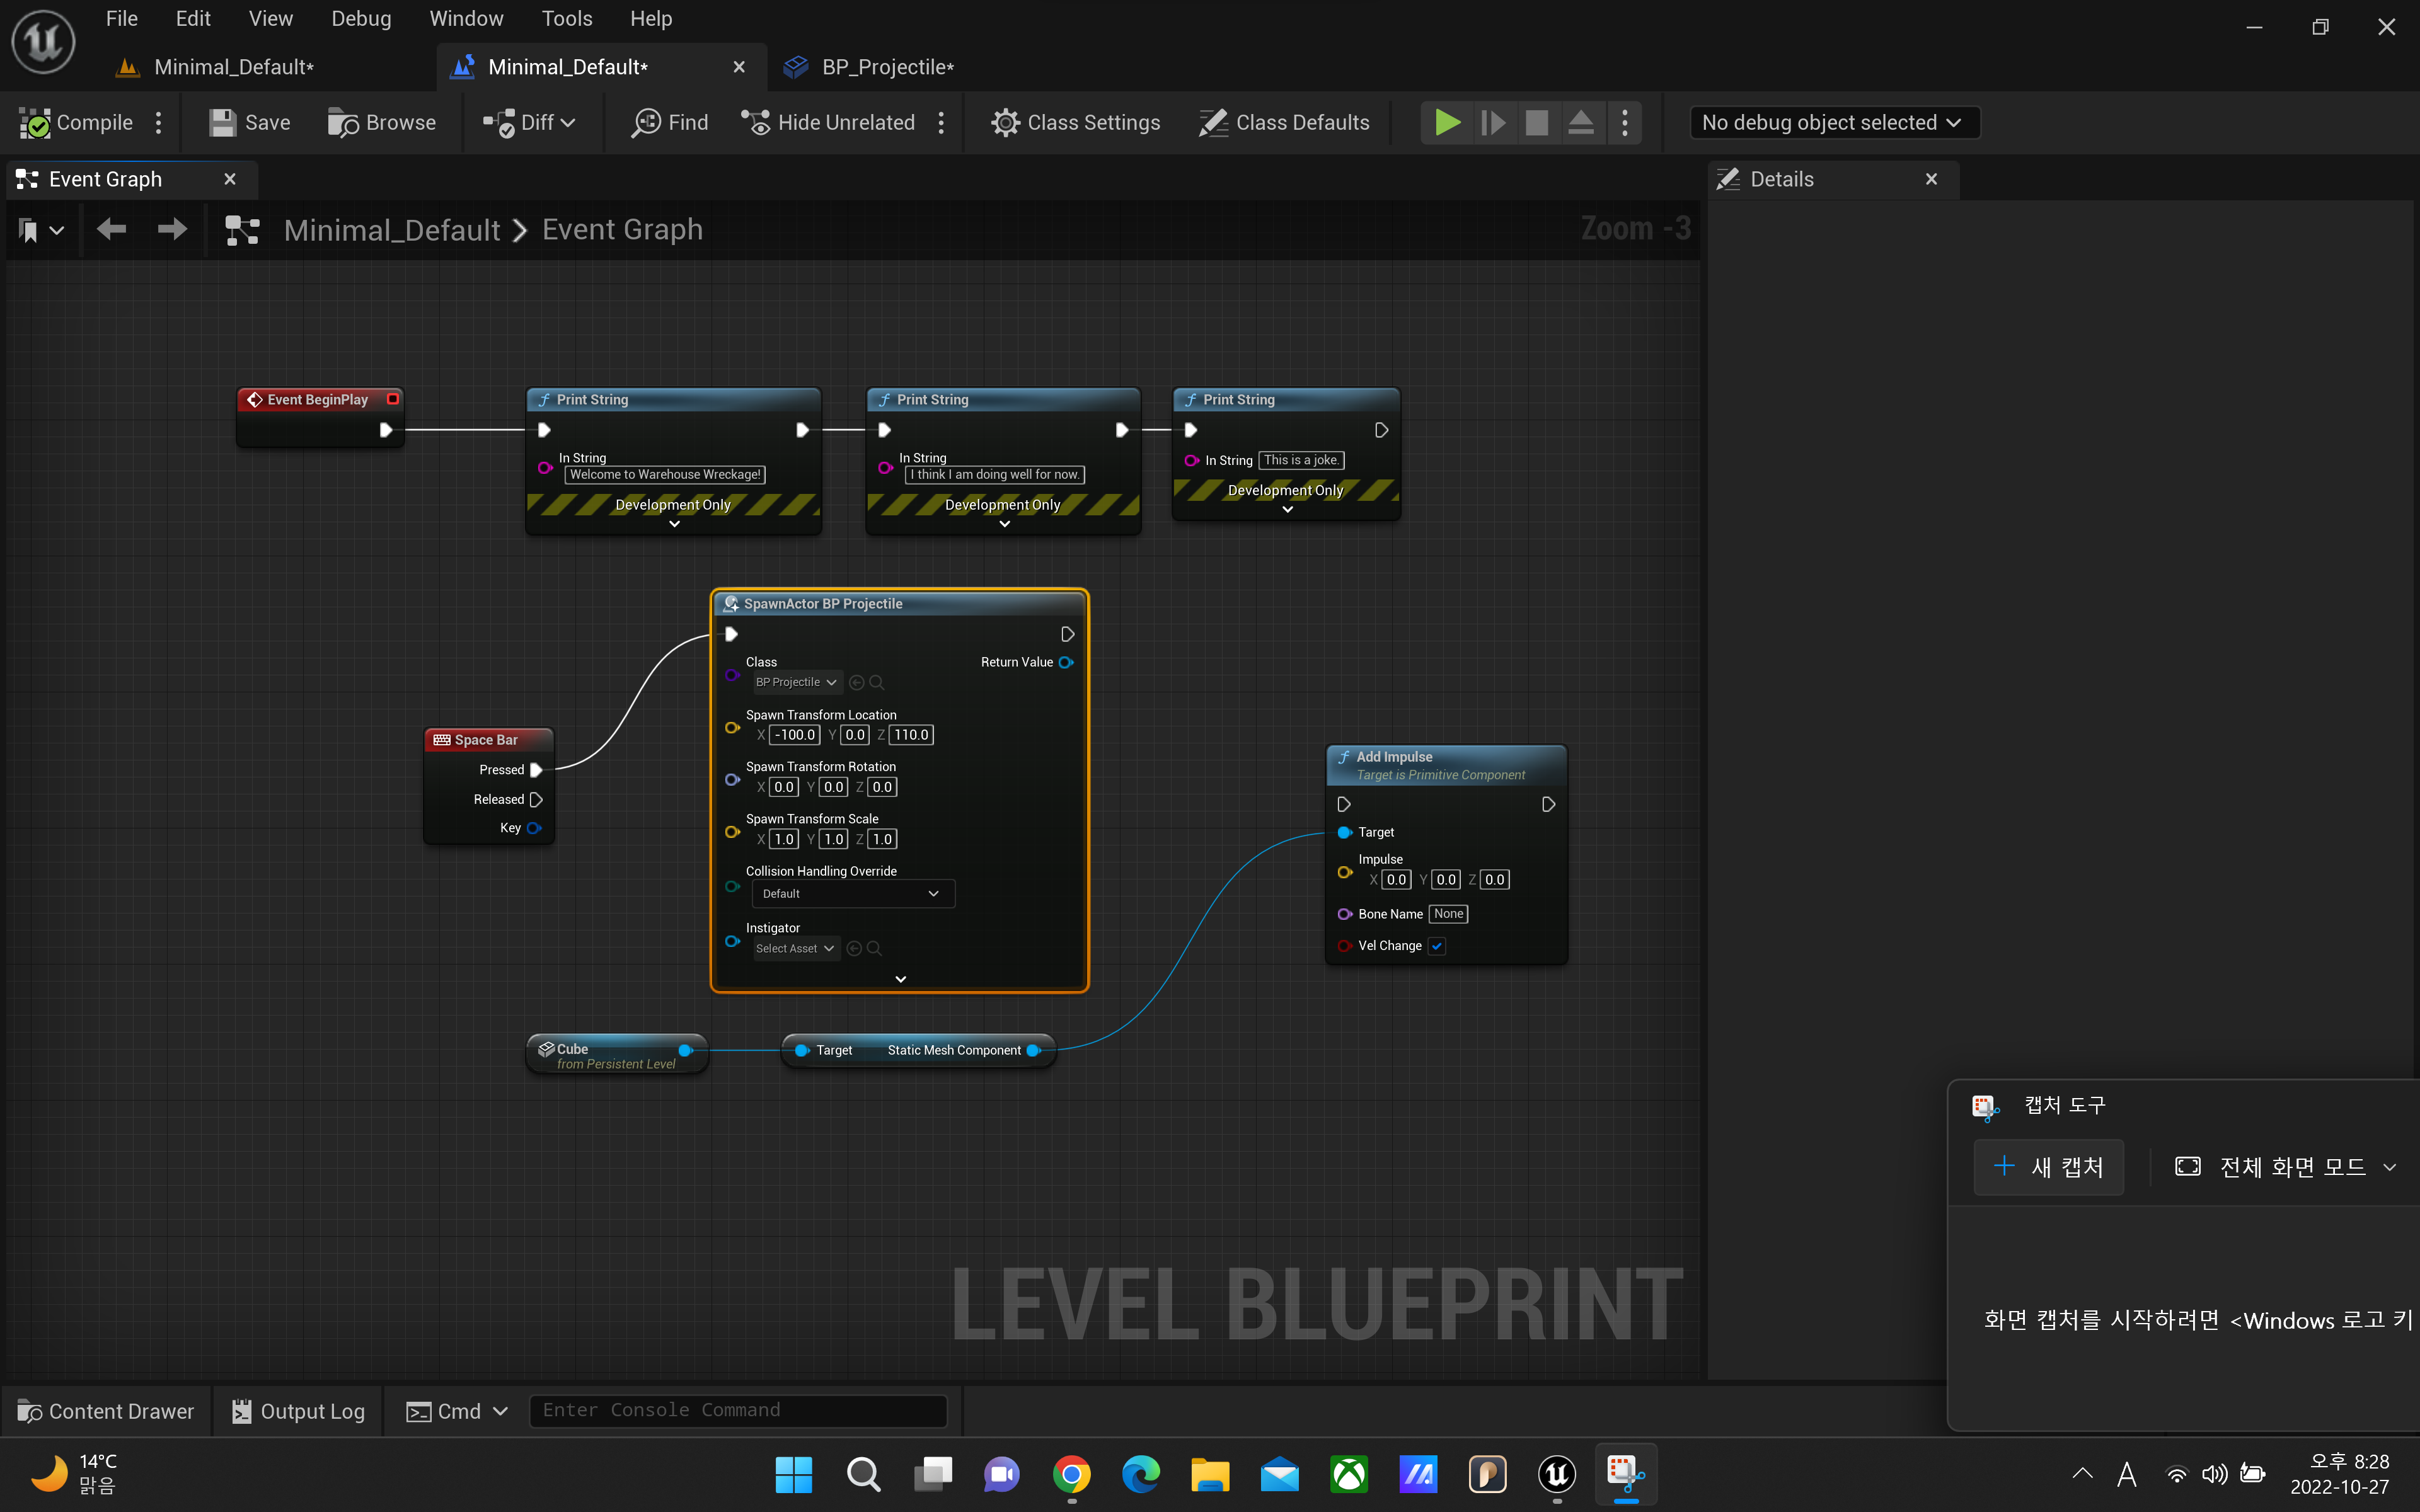Expand hidden pins on SpawnActor BP Projectile node
This screenshot has width=2420, height=1512.
tap(899, 978)
